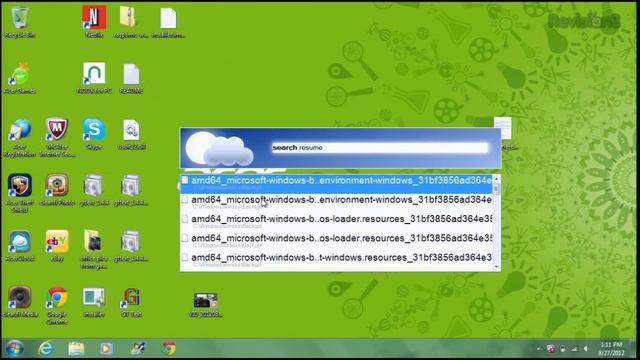Click the search field containing 'resume'
The image size is (640, 360).
tap(380, 148)
